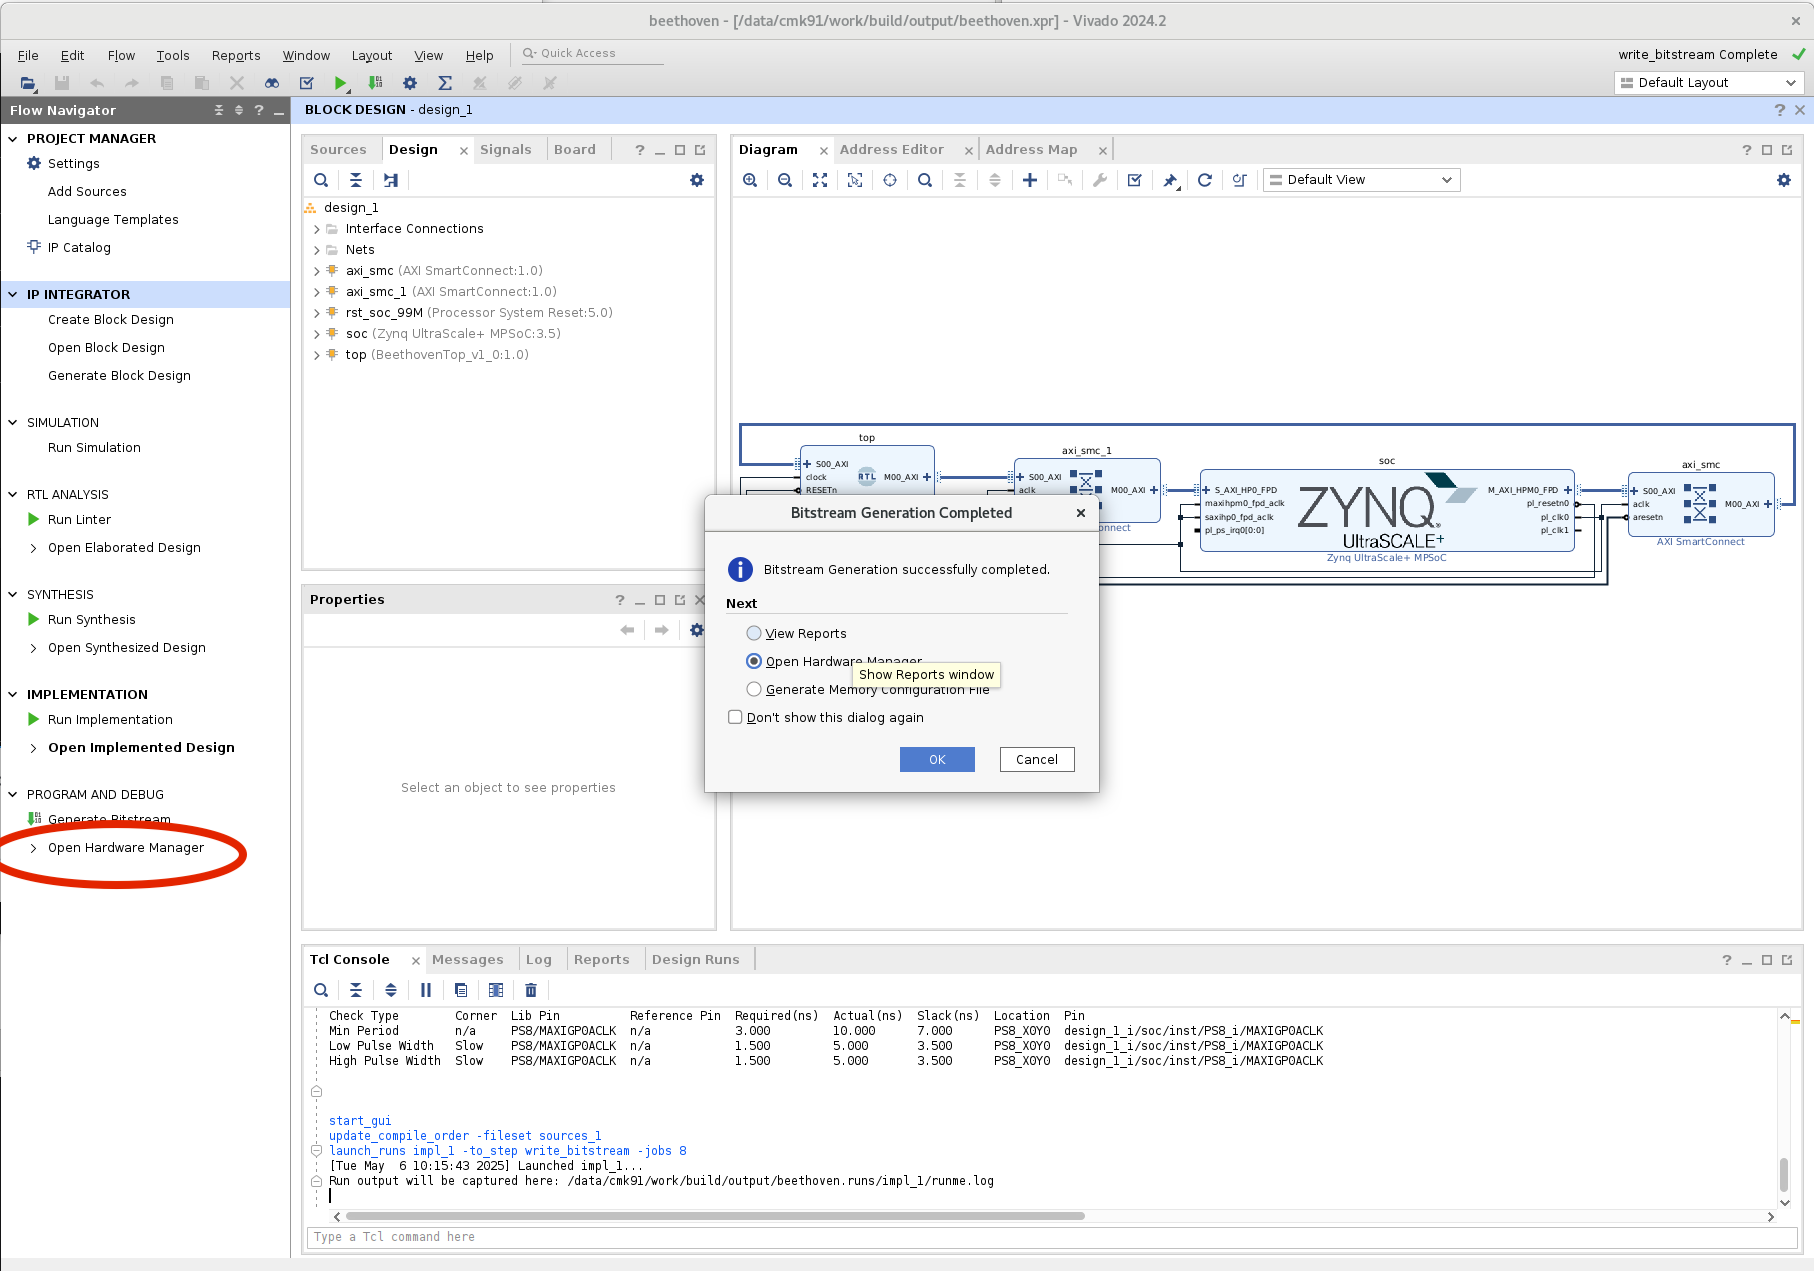Open diagram settings gear icon
The width and height of the screenshot is (1814, 1271).
[x=1784, y=180]
